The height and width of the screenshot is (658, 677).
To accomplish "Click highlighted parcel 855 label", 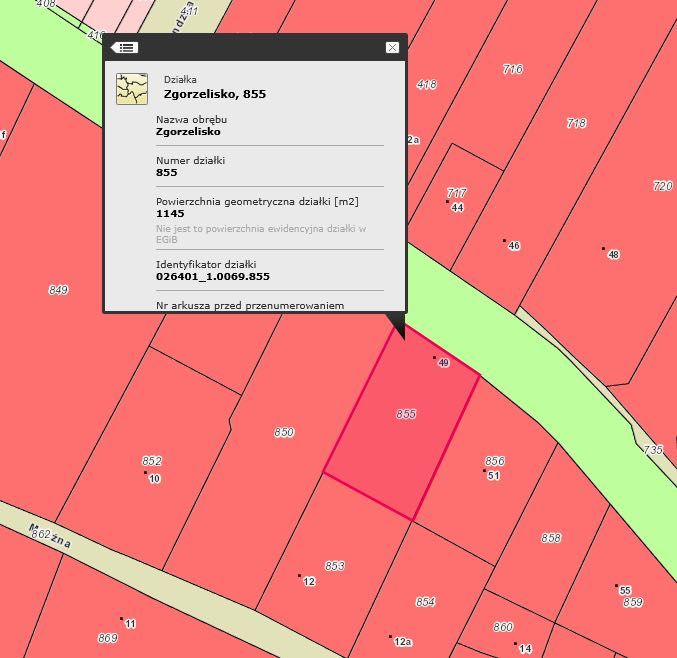I will pyautogui.click(x=406, y=414).
